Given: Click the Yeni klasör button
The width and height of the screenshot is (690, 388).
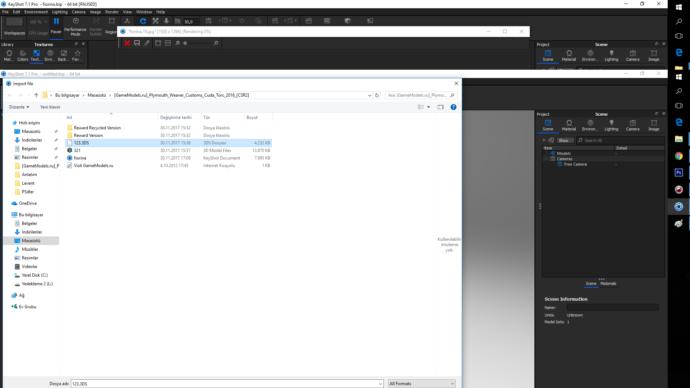Looking at the screenshot, I should click(50, 107).
